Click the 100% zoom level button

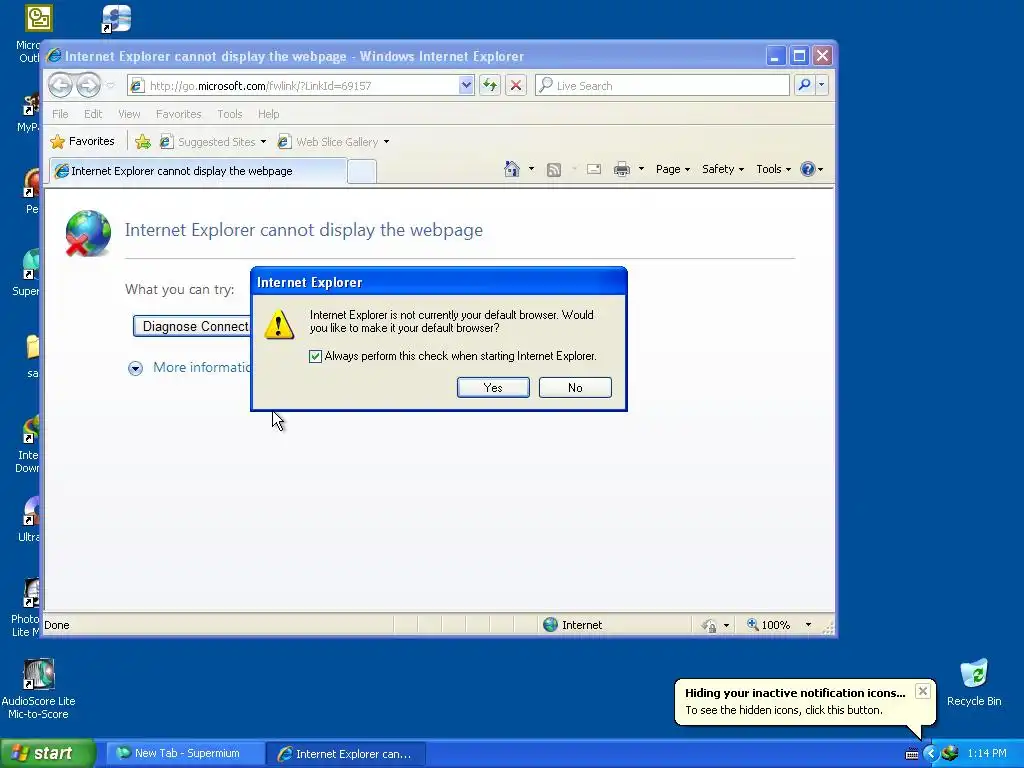click(769, 625)
